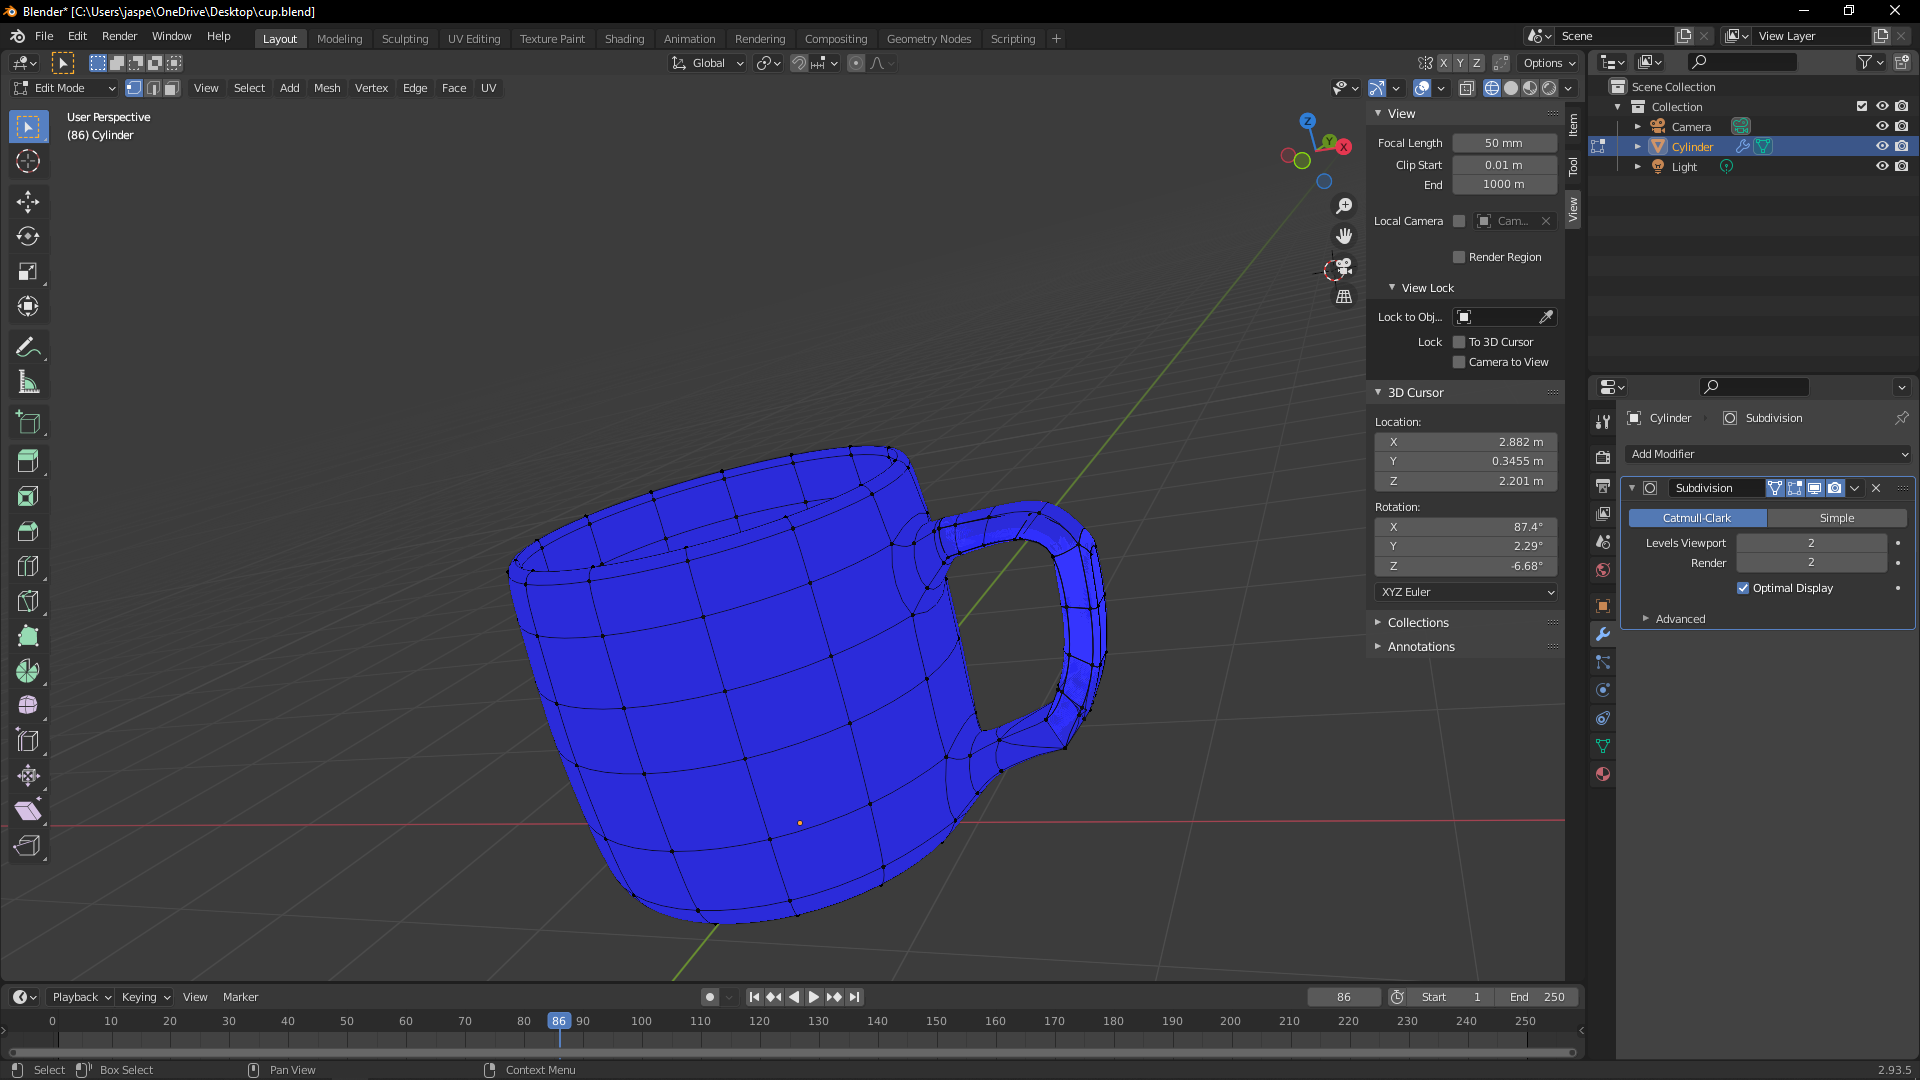Switch to the Sculpting workspace tab
Screen dimensions: 1920x1080
pos(404,39)
